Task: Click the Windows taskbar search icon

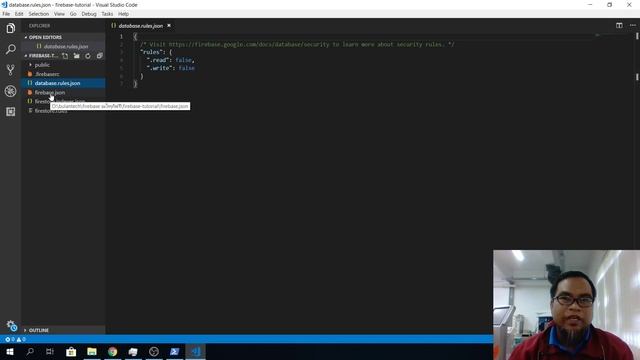Action: click(x=30, y=351)
